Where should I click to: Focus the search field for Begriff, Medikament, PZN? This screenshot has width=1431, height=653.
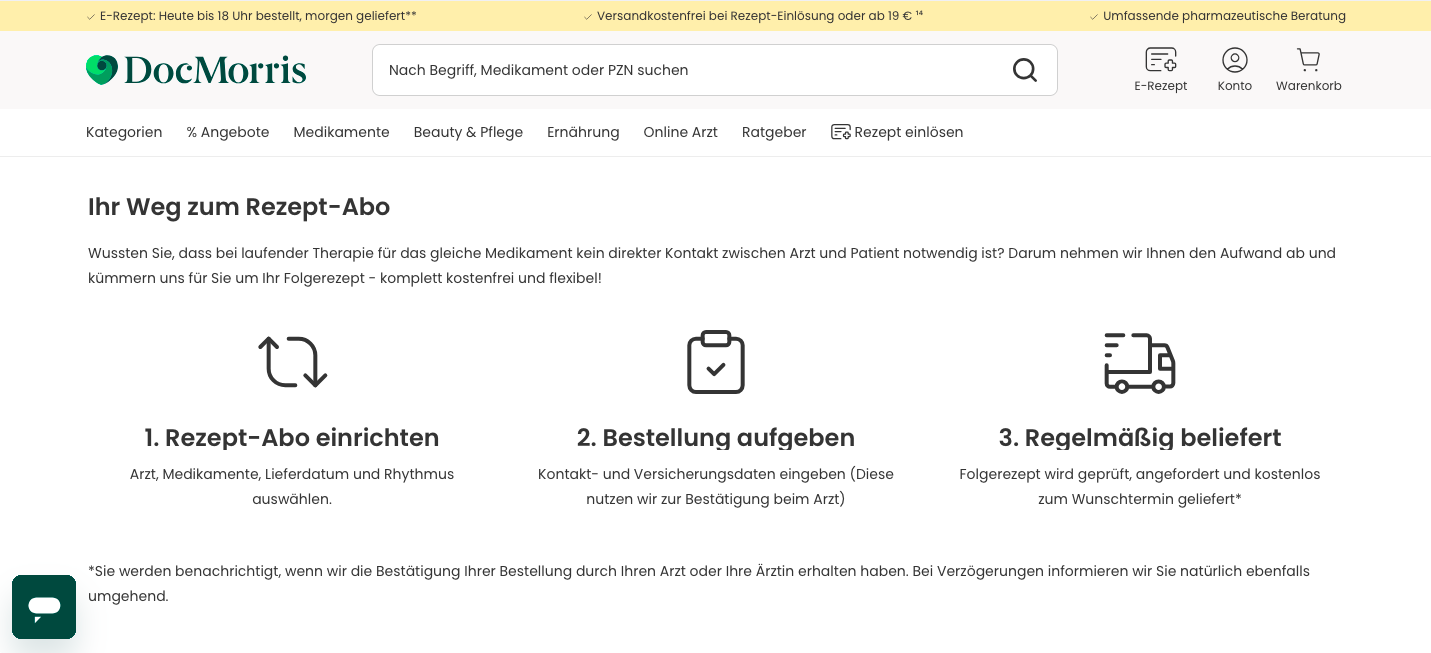coord(714,70)
